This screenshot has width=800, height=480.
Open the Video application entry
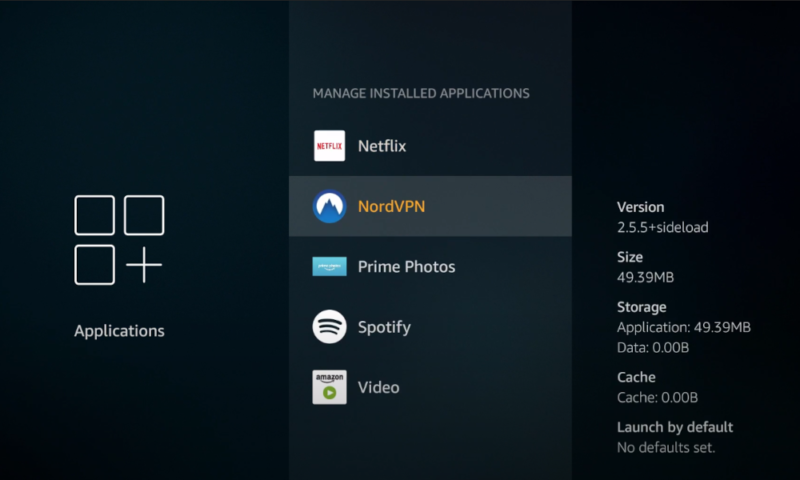point(430,387)
